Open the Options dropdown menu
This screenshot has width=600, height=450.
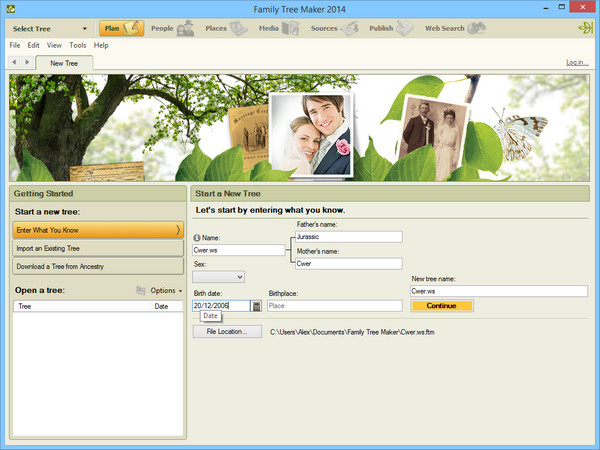click(x=166, y=290)
